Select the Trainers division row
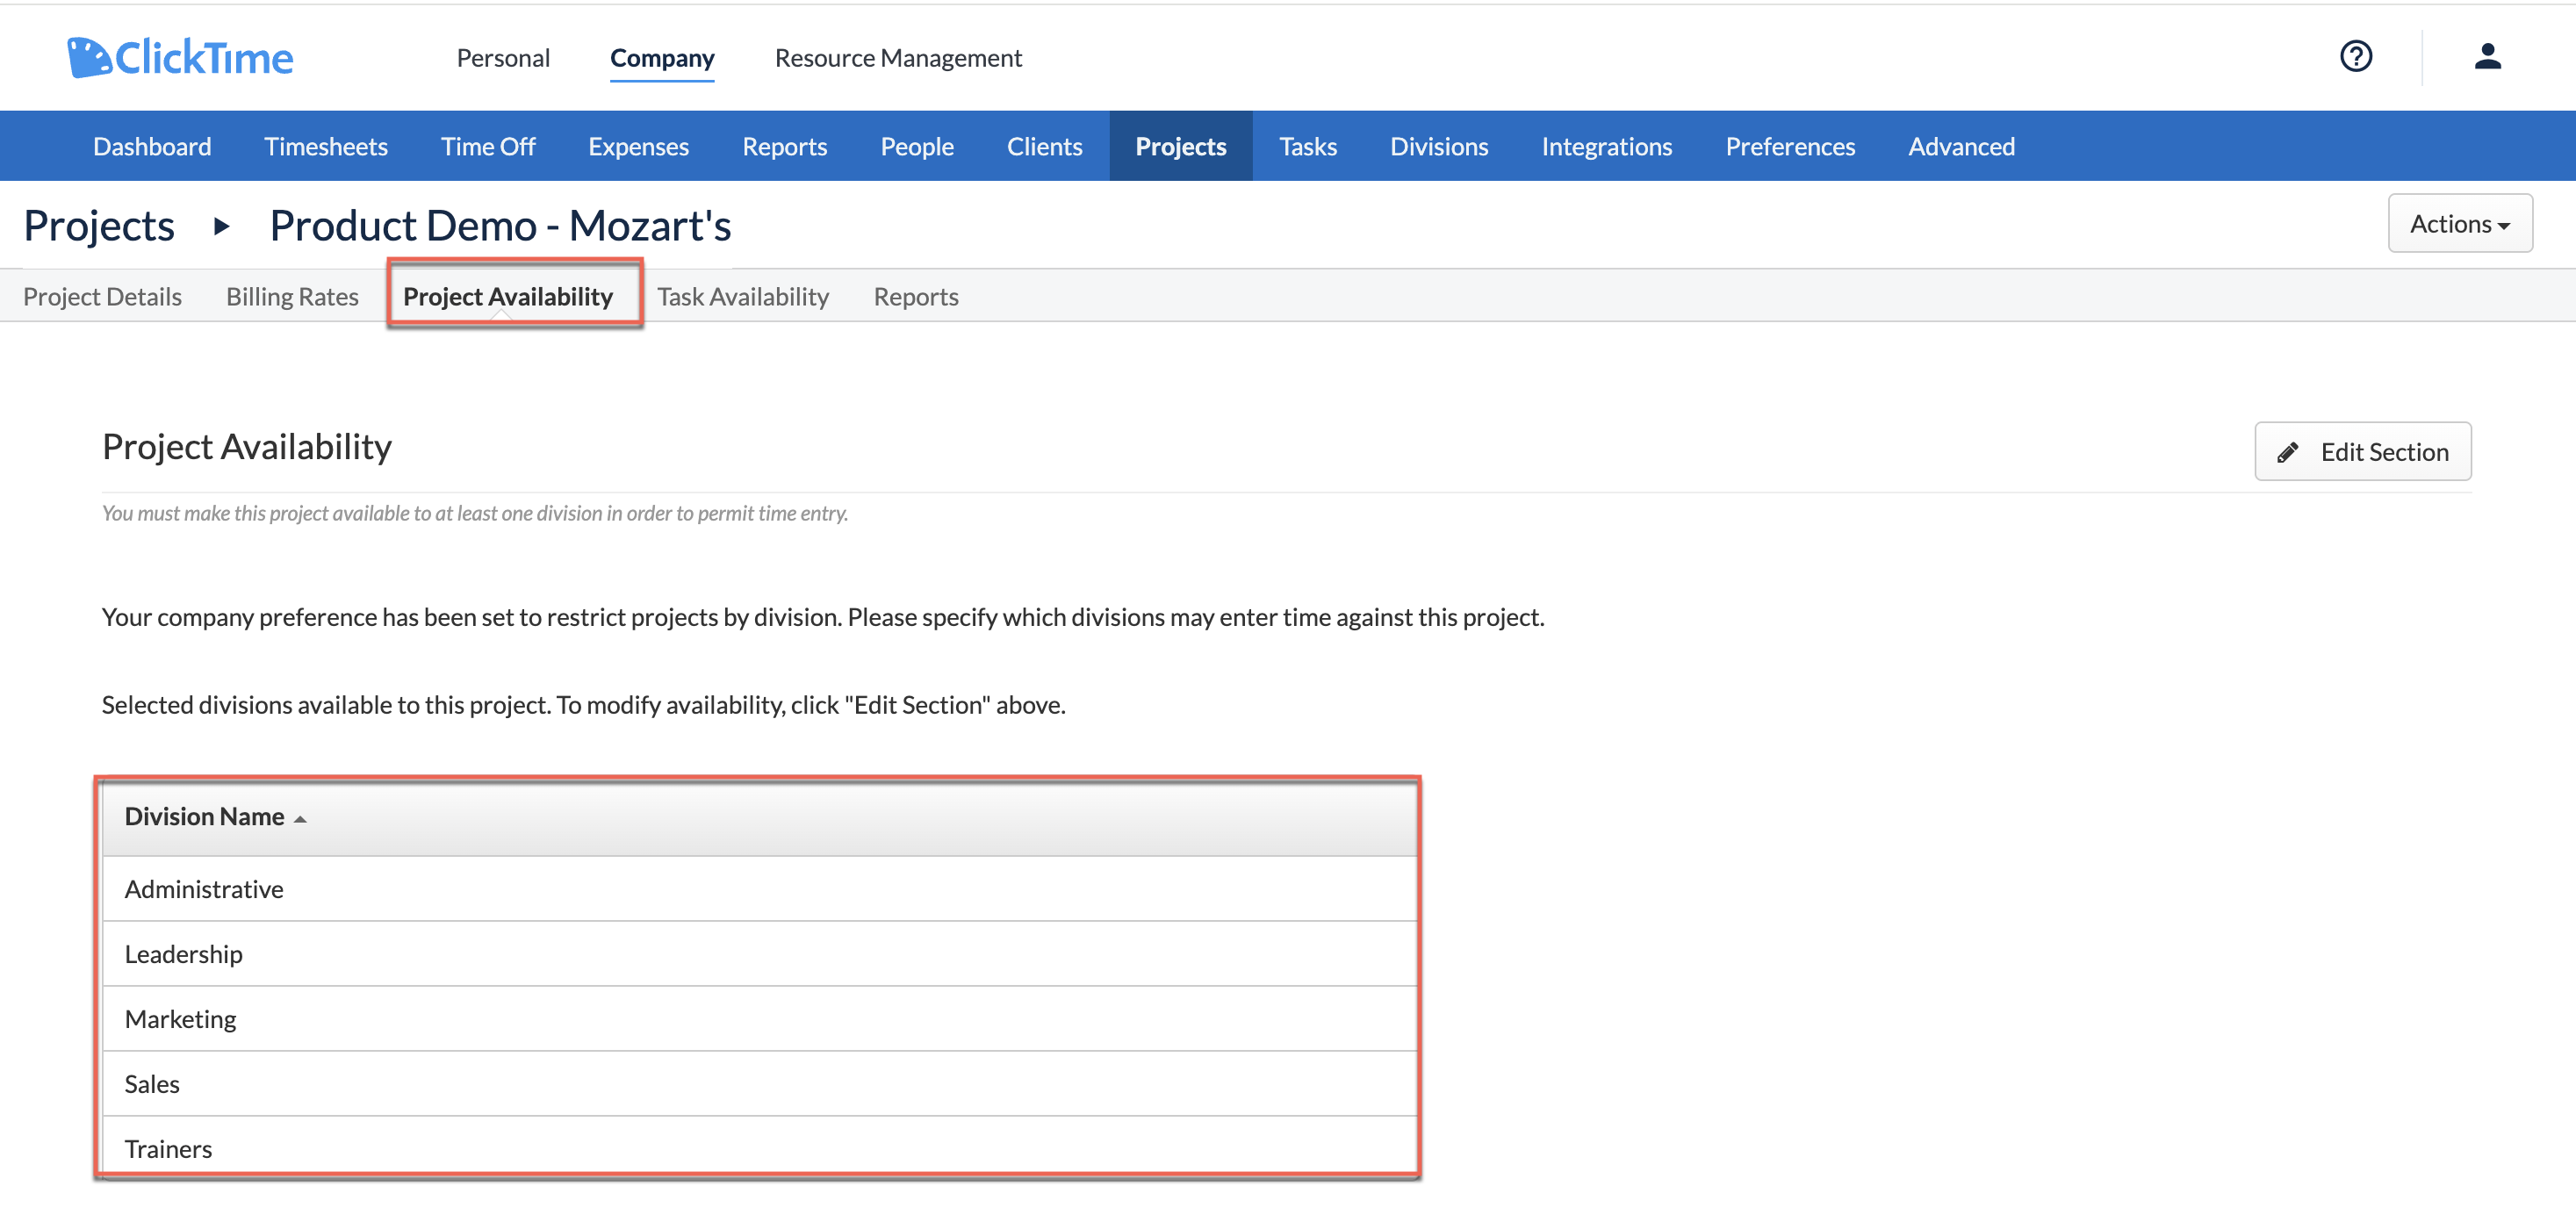 pyautogui.click(x=760, y=1147)
